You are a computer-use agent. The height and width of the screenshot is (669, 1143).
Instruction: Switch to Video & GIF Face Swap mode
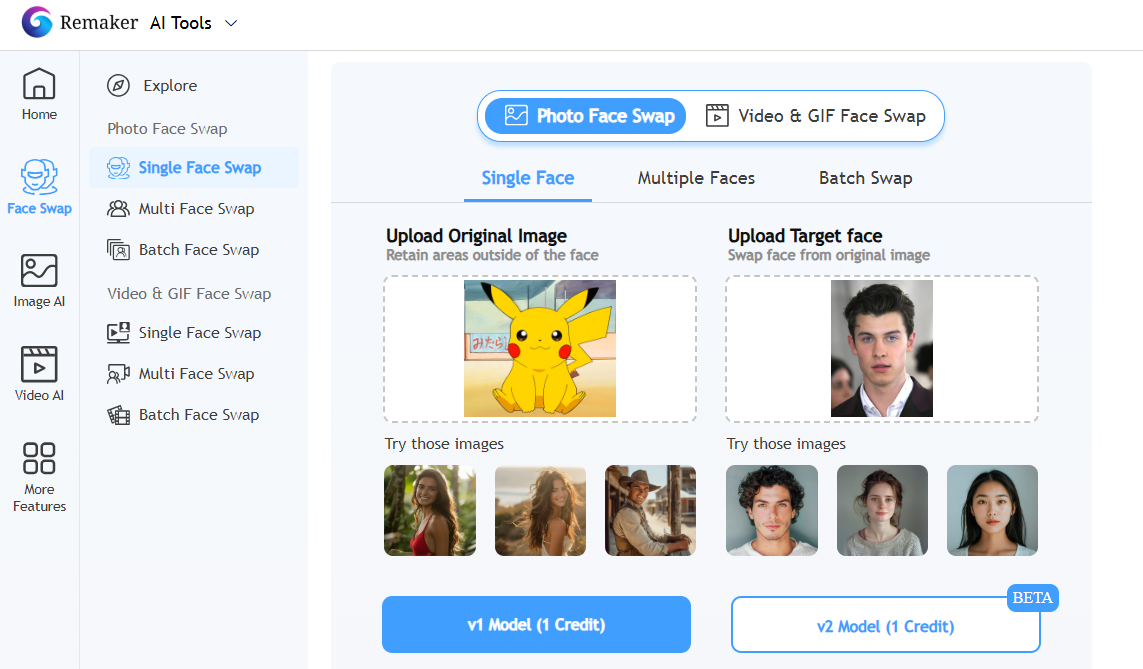point(815,116)
